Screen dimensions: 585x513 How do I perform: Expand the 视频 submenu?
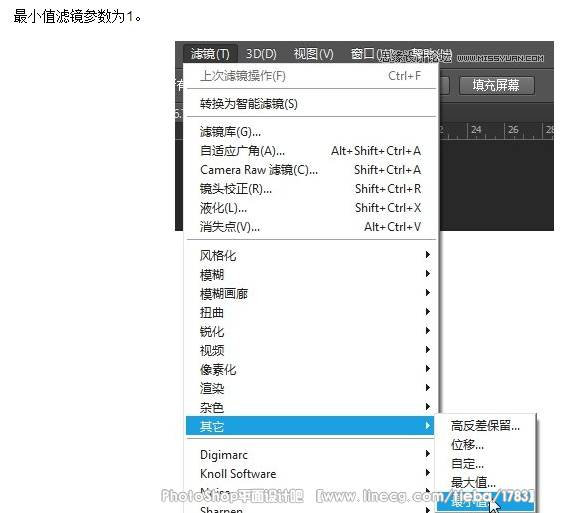pyautogui.click(x=311, y=351)
